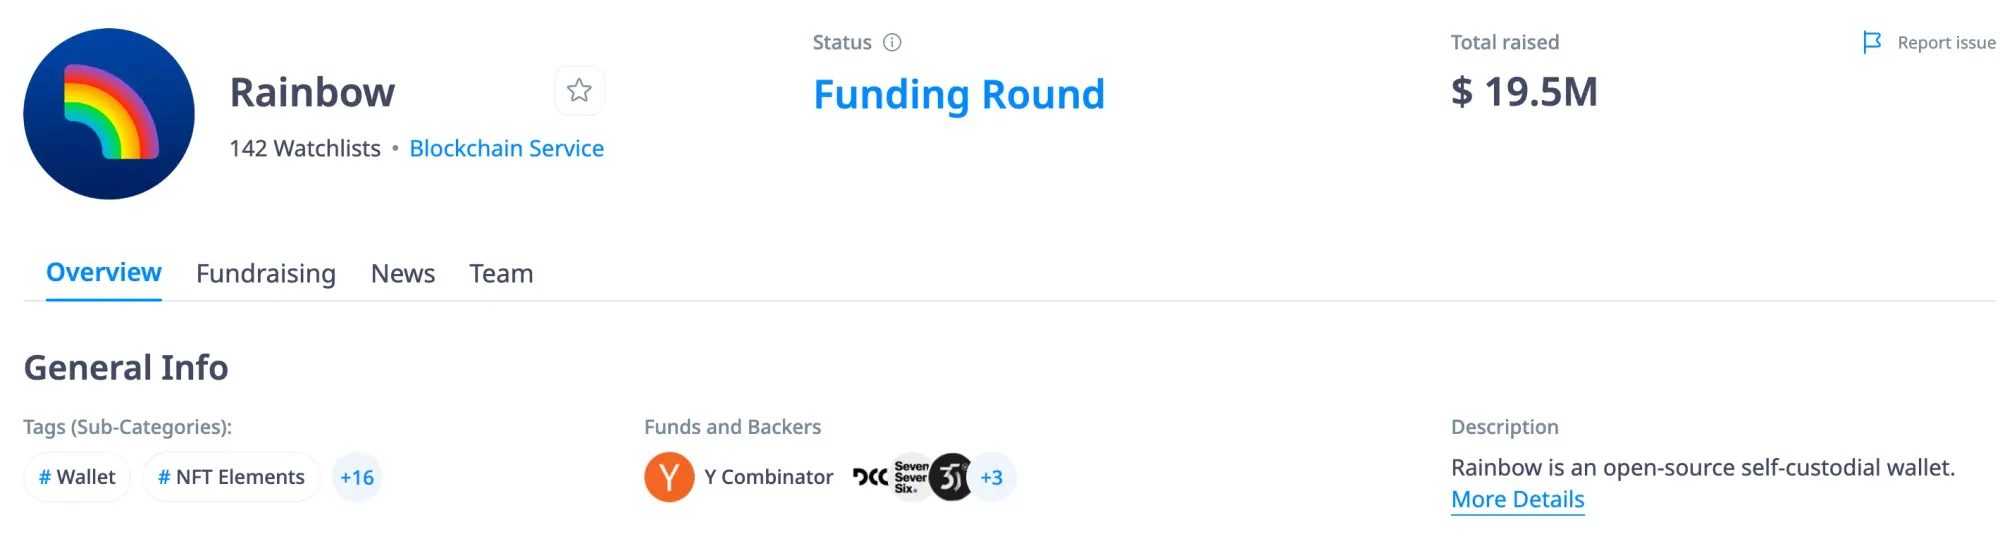Click the DCG backer logo
The width and height of the screenshot is (2000, 534).
[870, 477]
